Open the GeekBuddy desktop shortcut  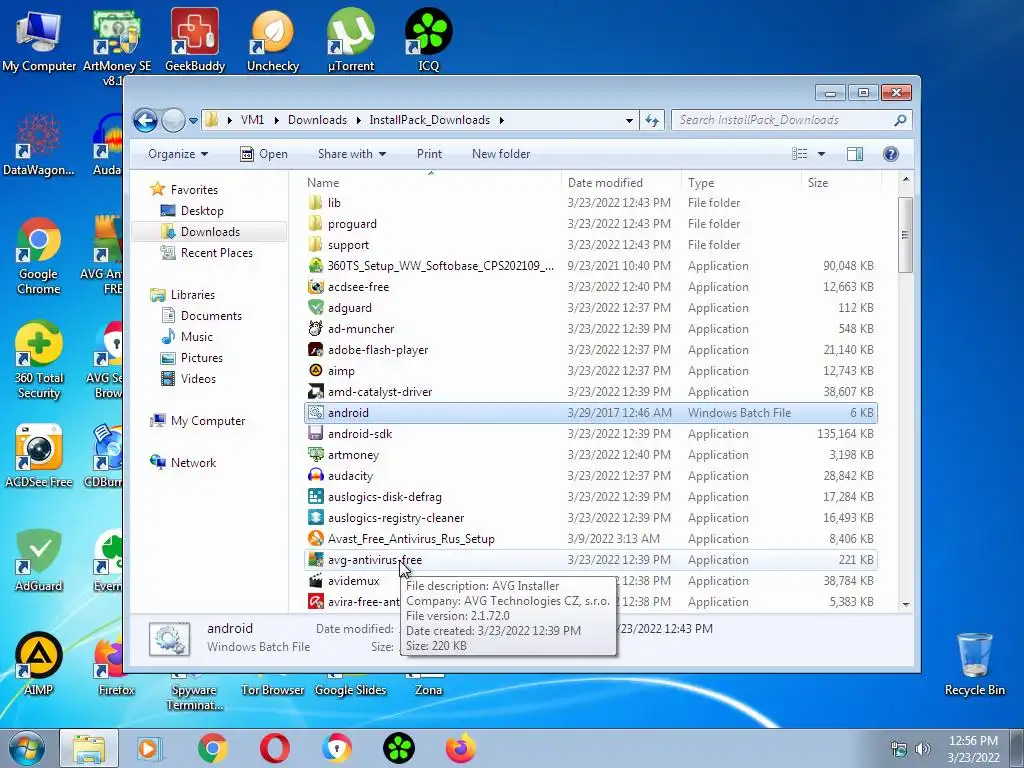click(x=195, y=39)
